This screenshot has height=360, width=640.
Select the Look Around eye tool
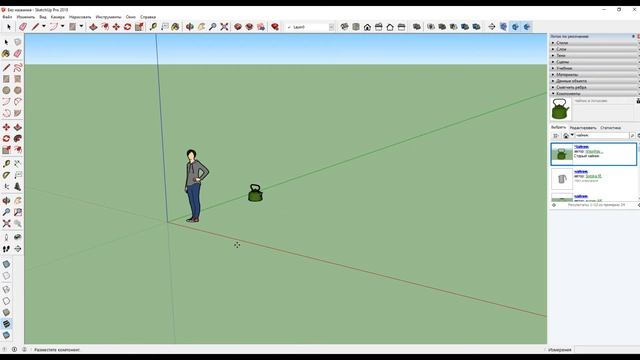pos(18,237)
